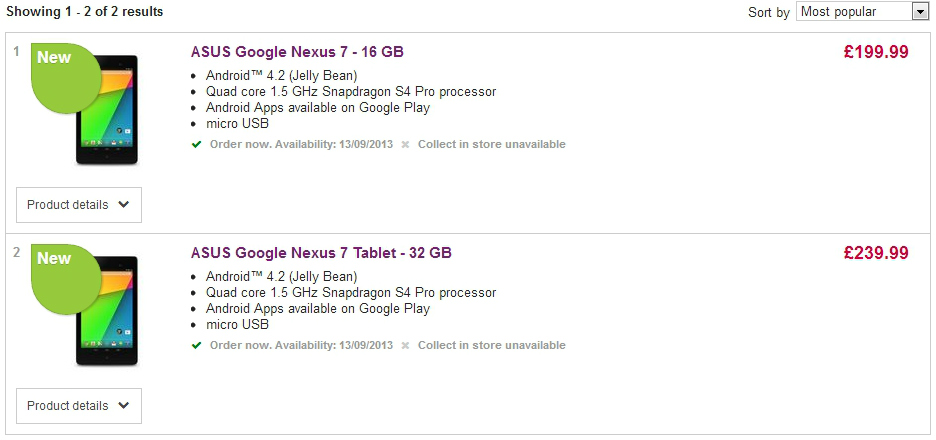Click the green New badge on first product
The height and width of the screenshot is (440, 936).
point(64,77)
